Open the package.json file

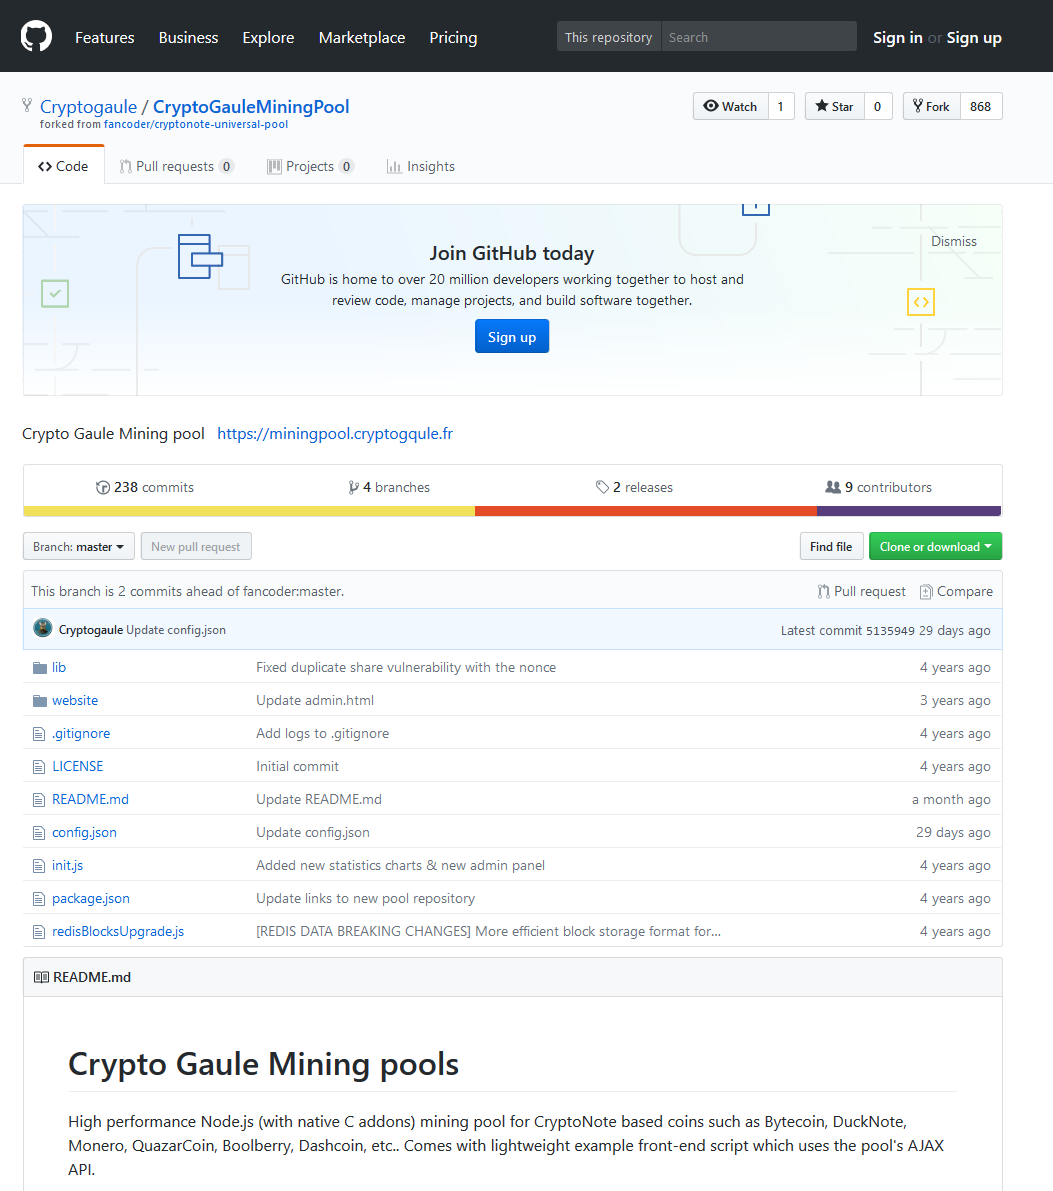point(90,898)
